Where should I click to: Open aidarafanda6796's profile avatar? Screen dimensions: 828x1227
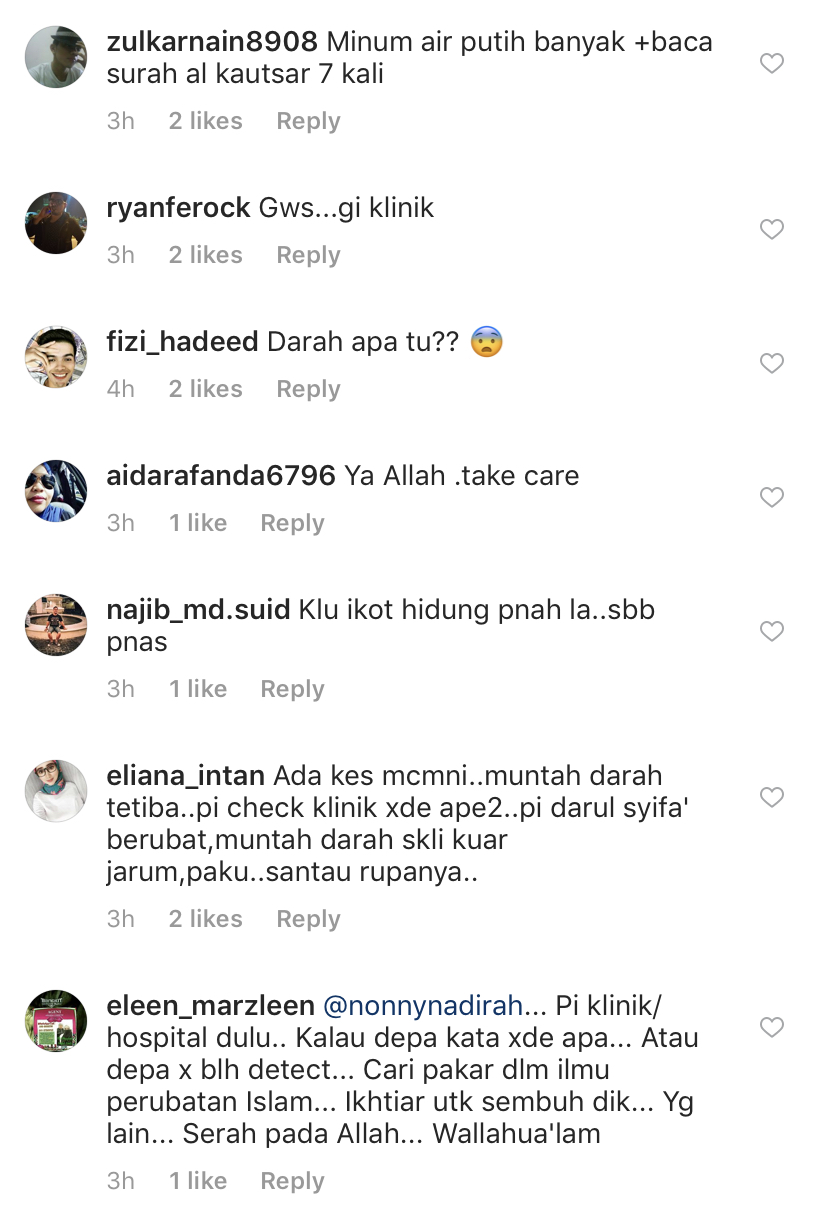point(56,491)
